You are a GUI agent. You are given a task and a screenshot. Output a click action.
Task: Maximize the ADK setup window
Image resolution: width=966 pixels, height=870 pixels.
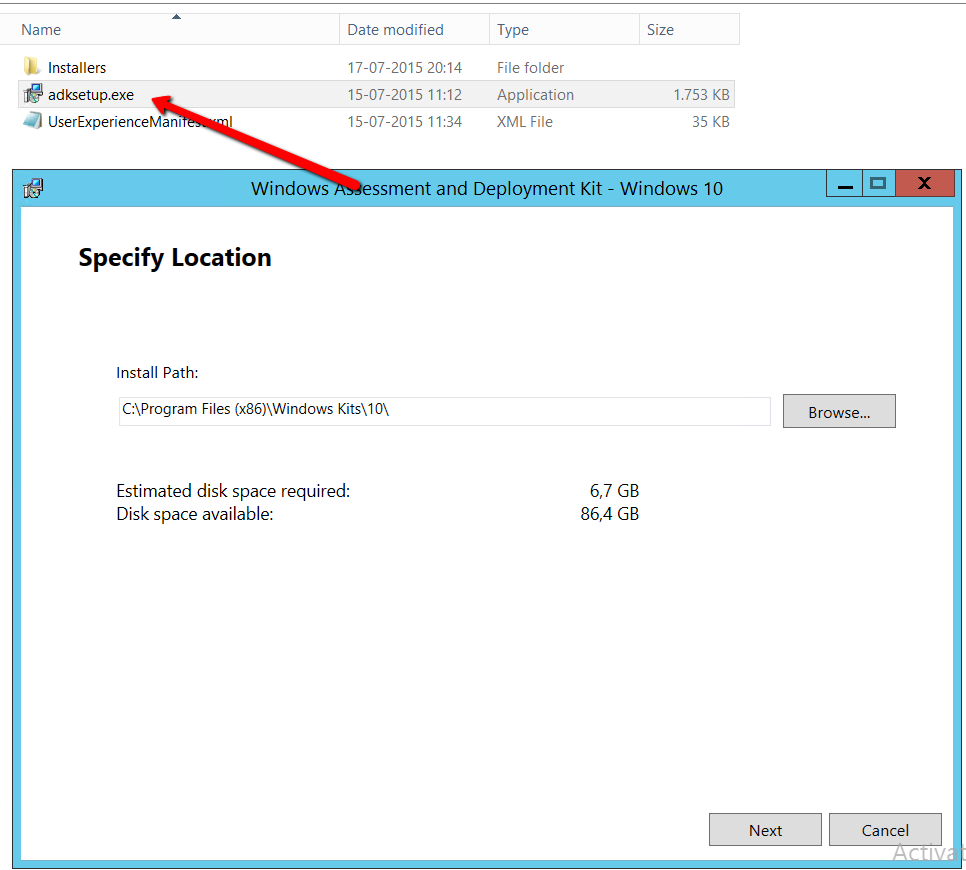tap(878, 184)
